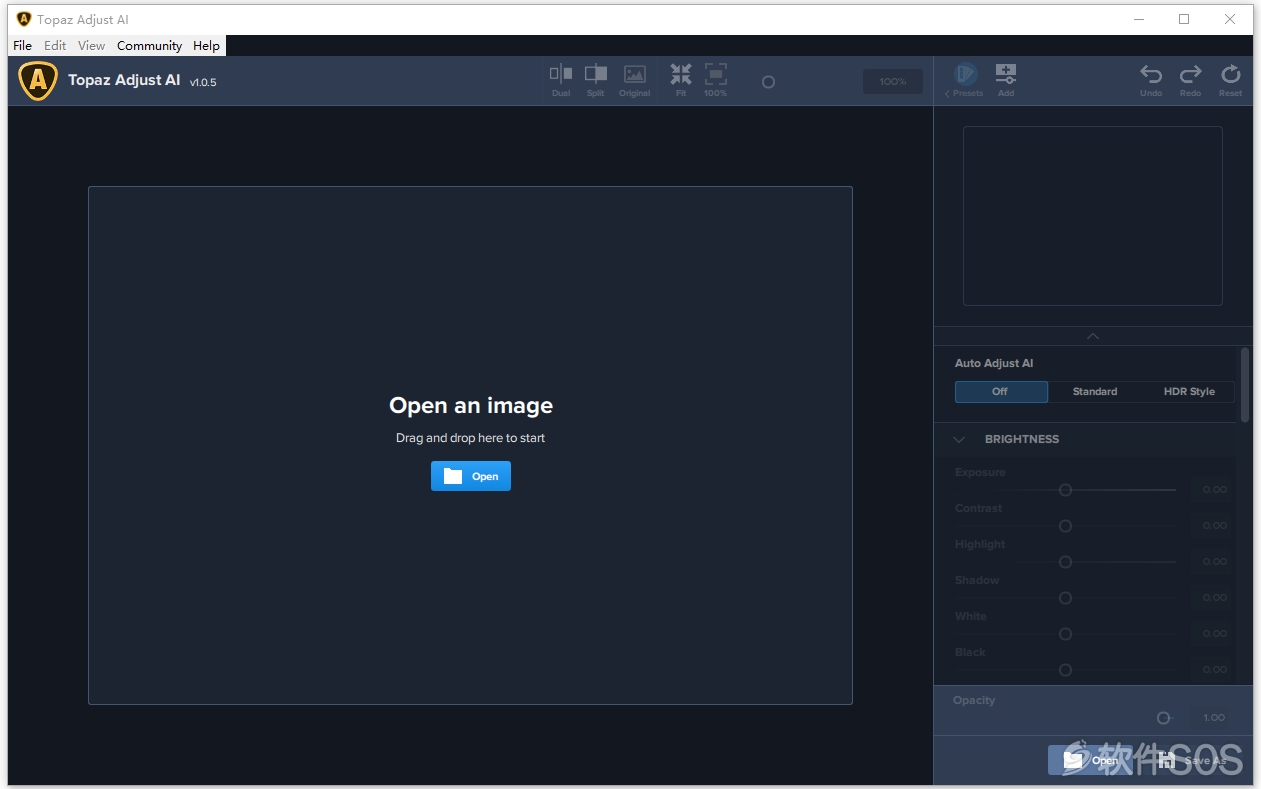Click the zoom circle handle in toolbar
Image resolution: width=1261 pixels, height=789 pixels.
point(768,82)
